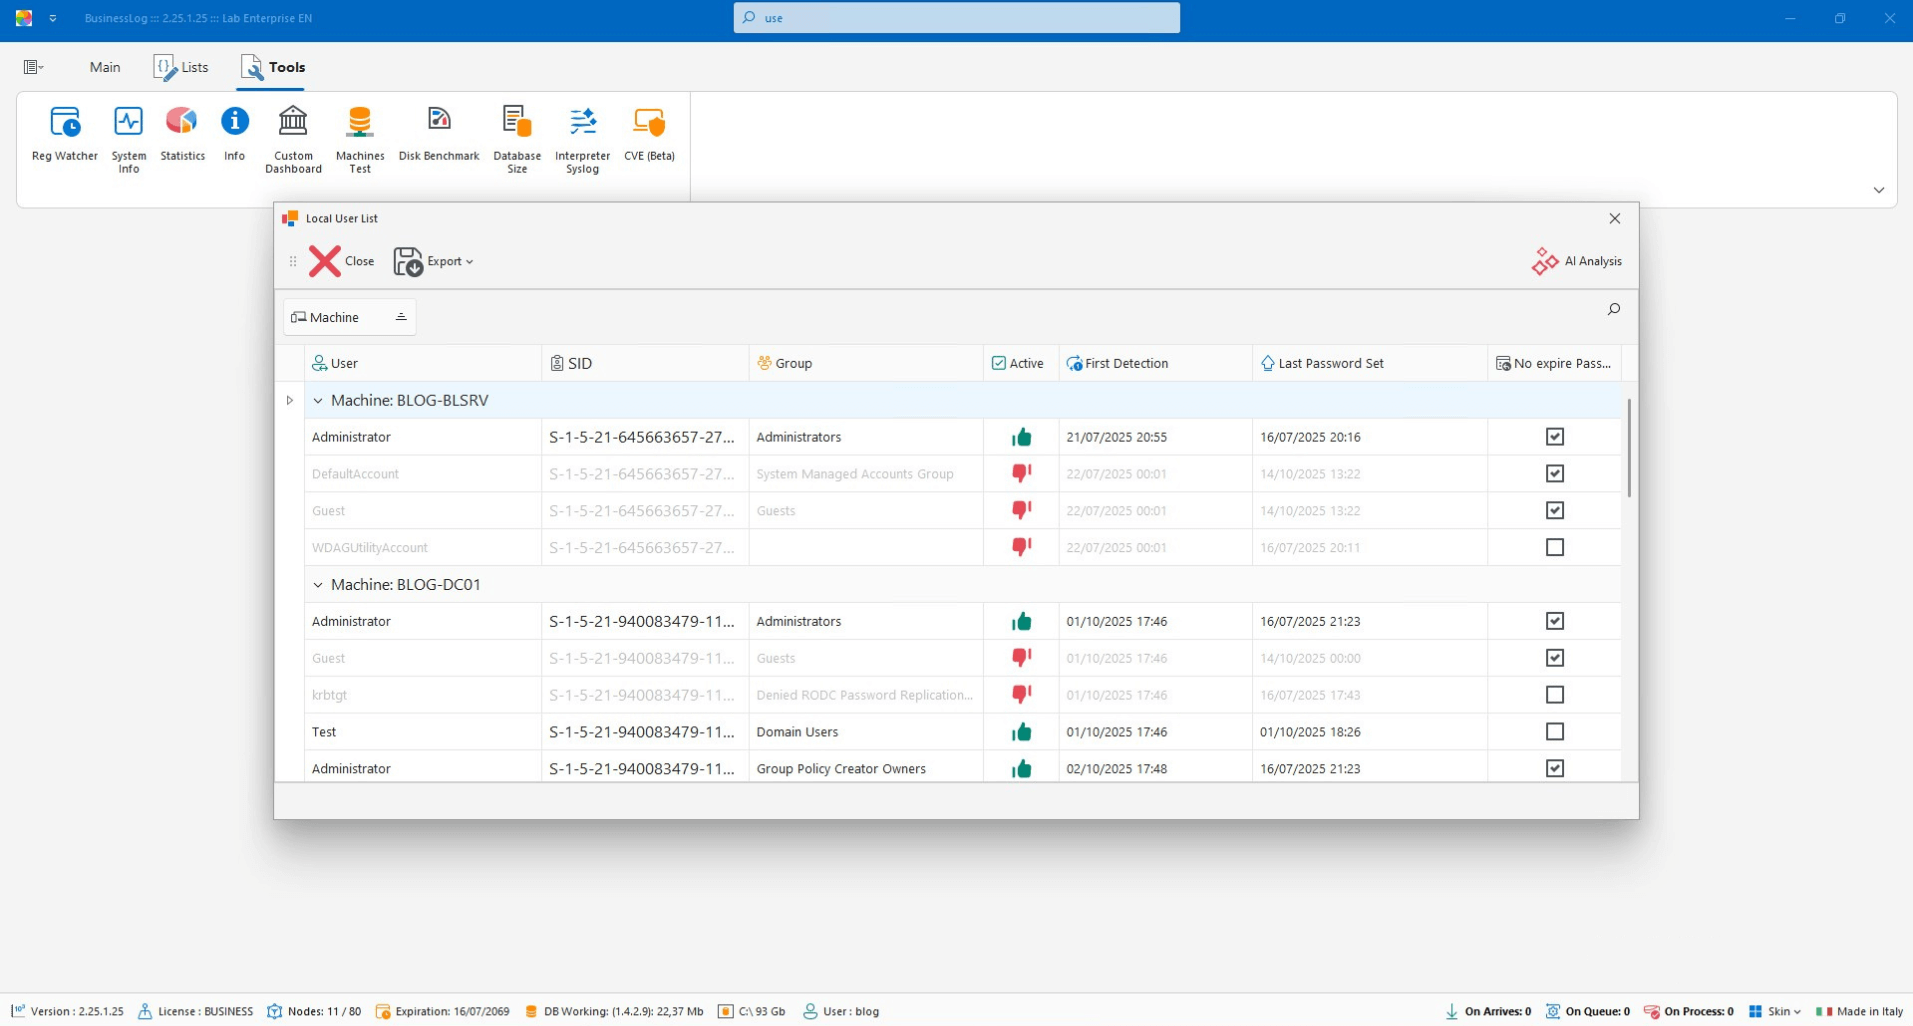Collapse the Machine: BLOG-BLSRV group

point(318,401)
